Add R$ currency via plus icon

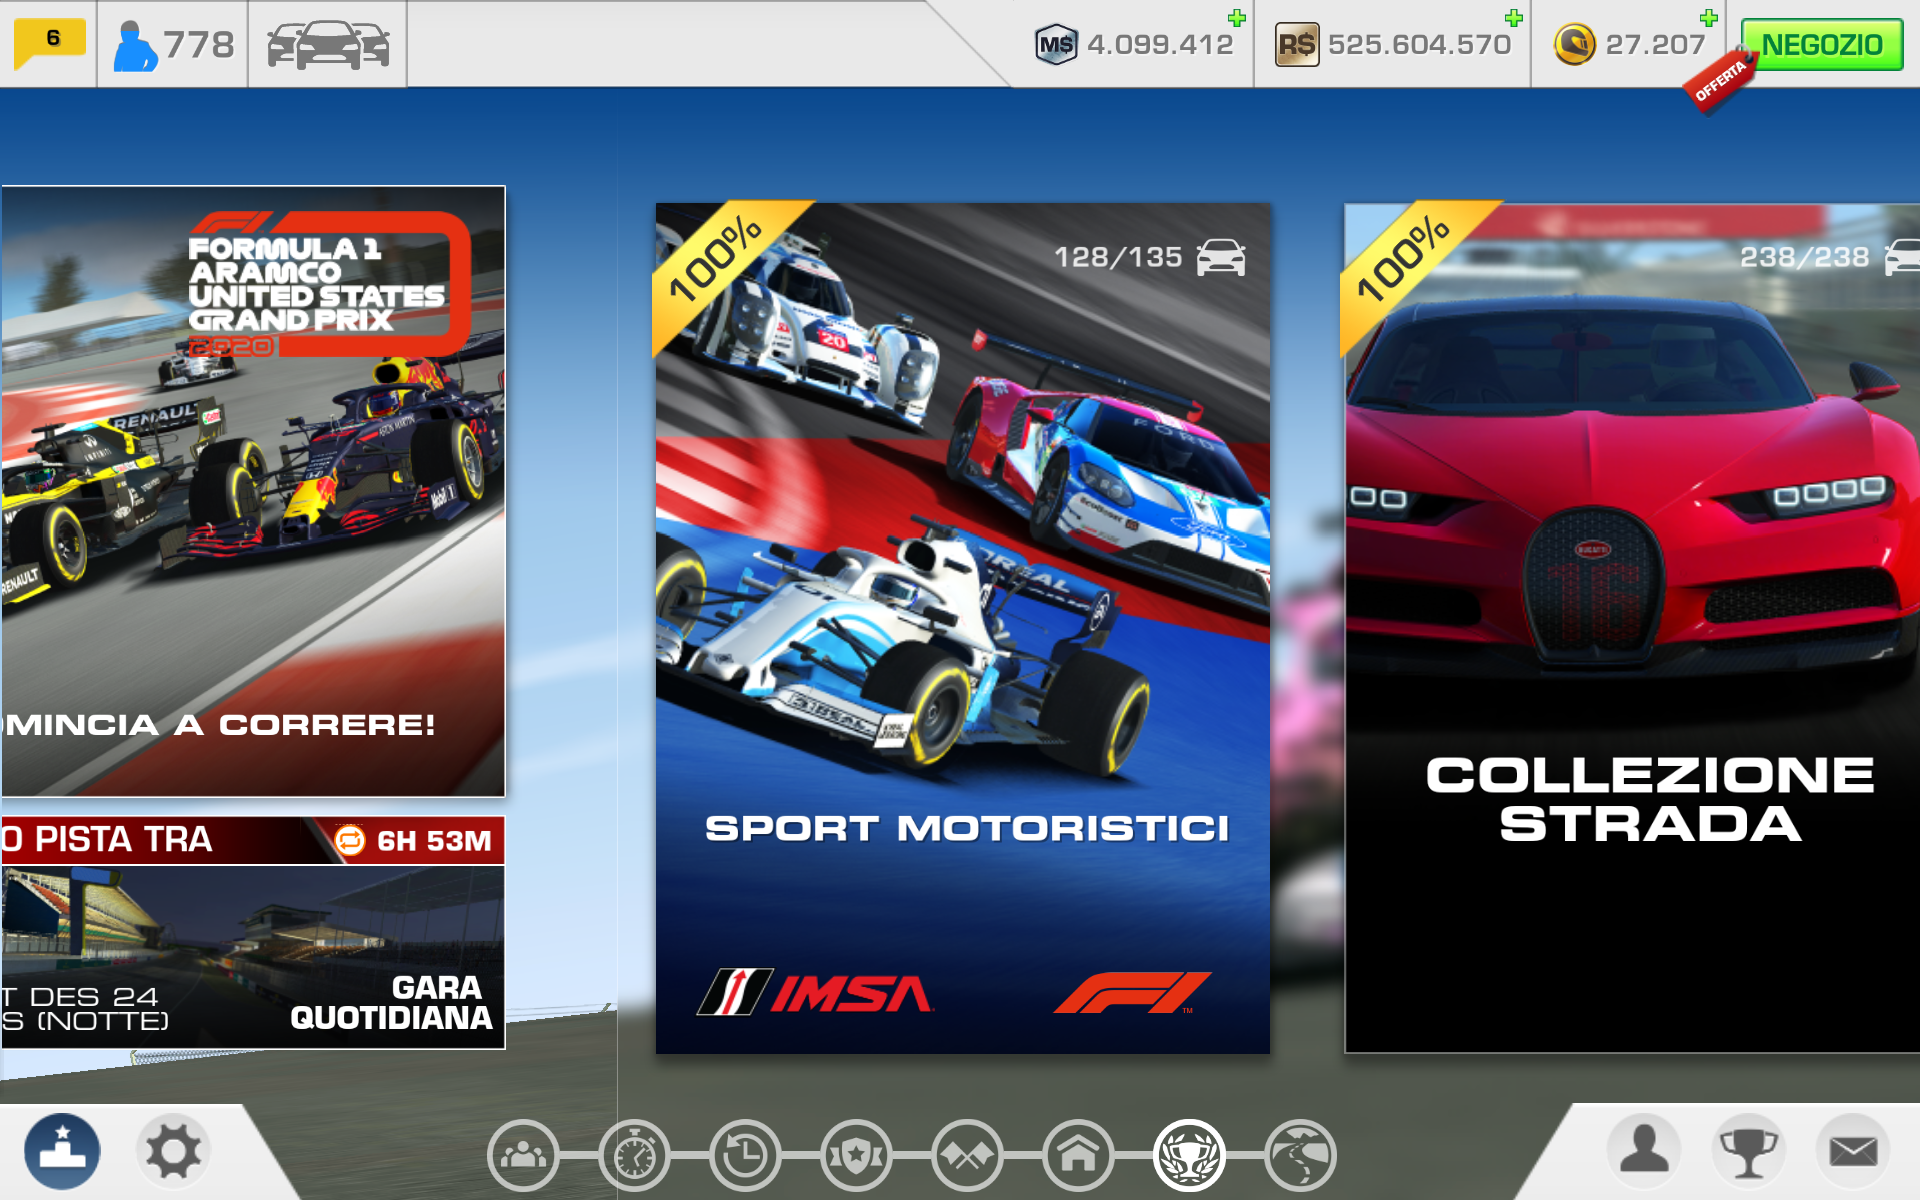tap(1514, 18)
